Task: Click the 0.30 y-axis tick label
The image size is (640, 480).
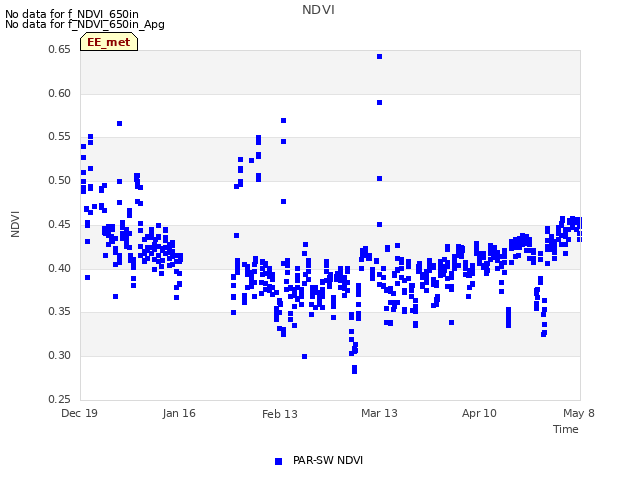Action: (x=59, y=356)
